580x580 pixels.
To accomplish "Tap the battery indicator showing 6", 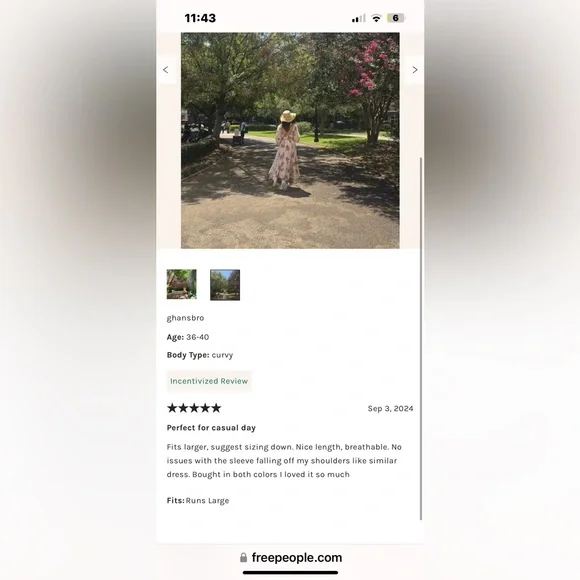I will point(396,18).
